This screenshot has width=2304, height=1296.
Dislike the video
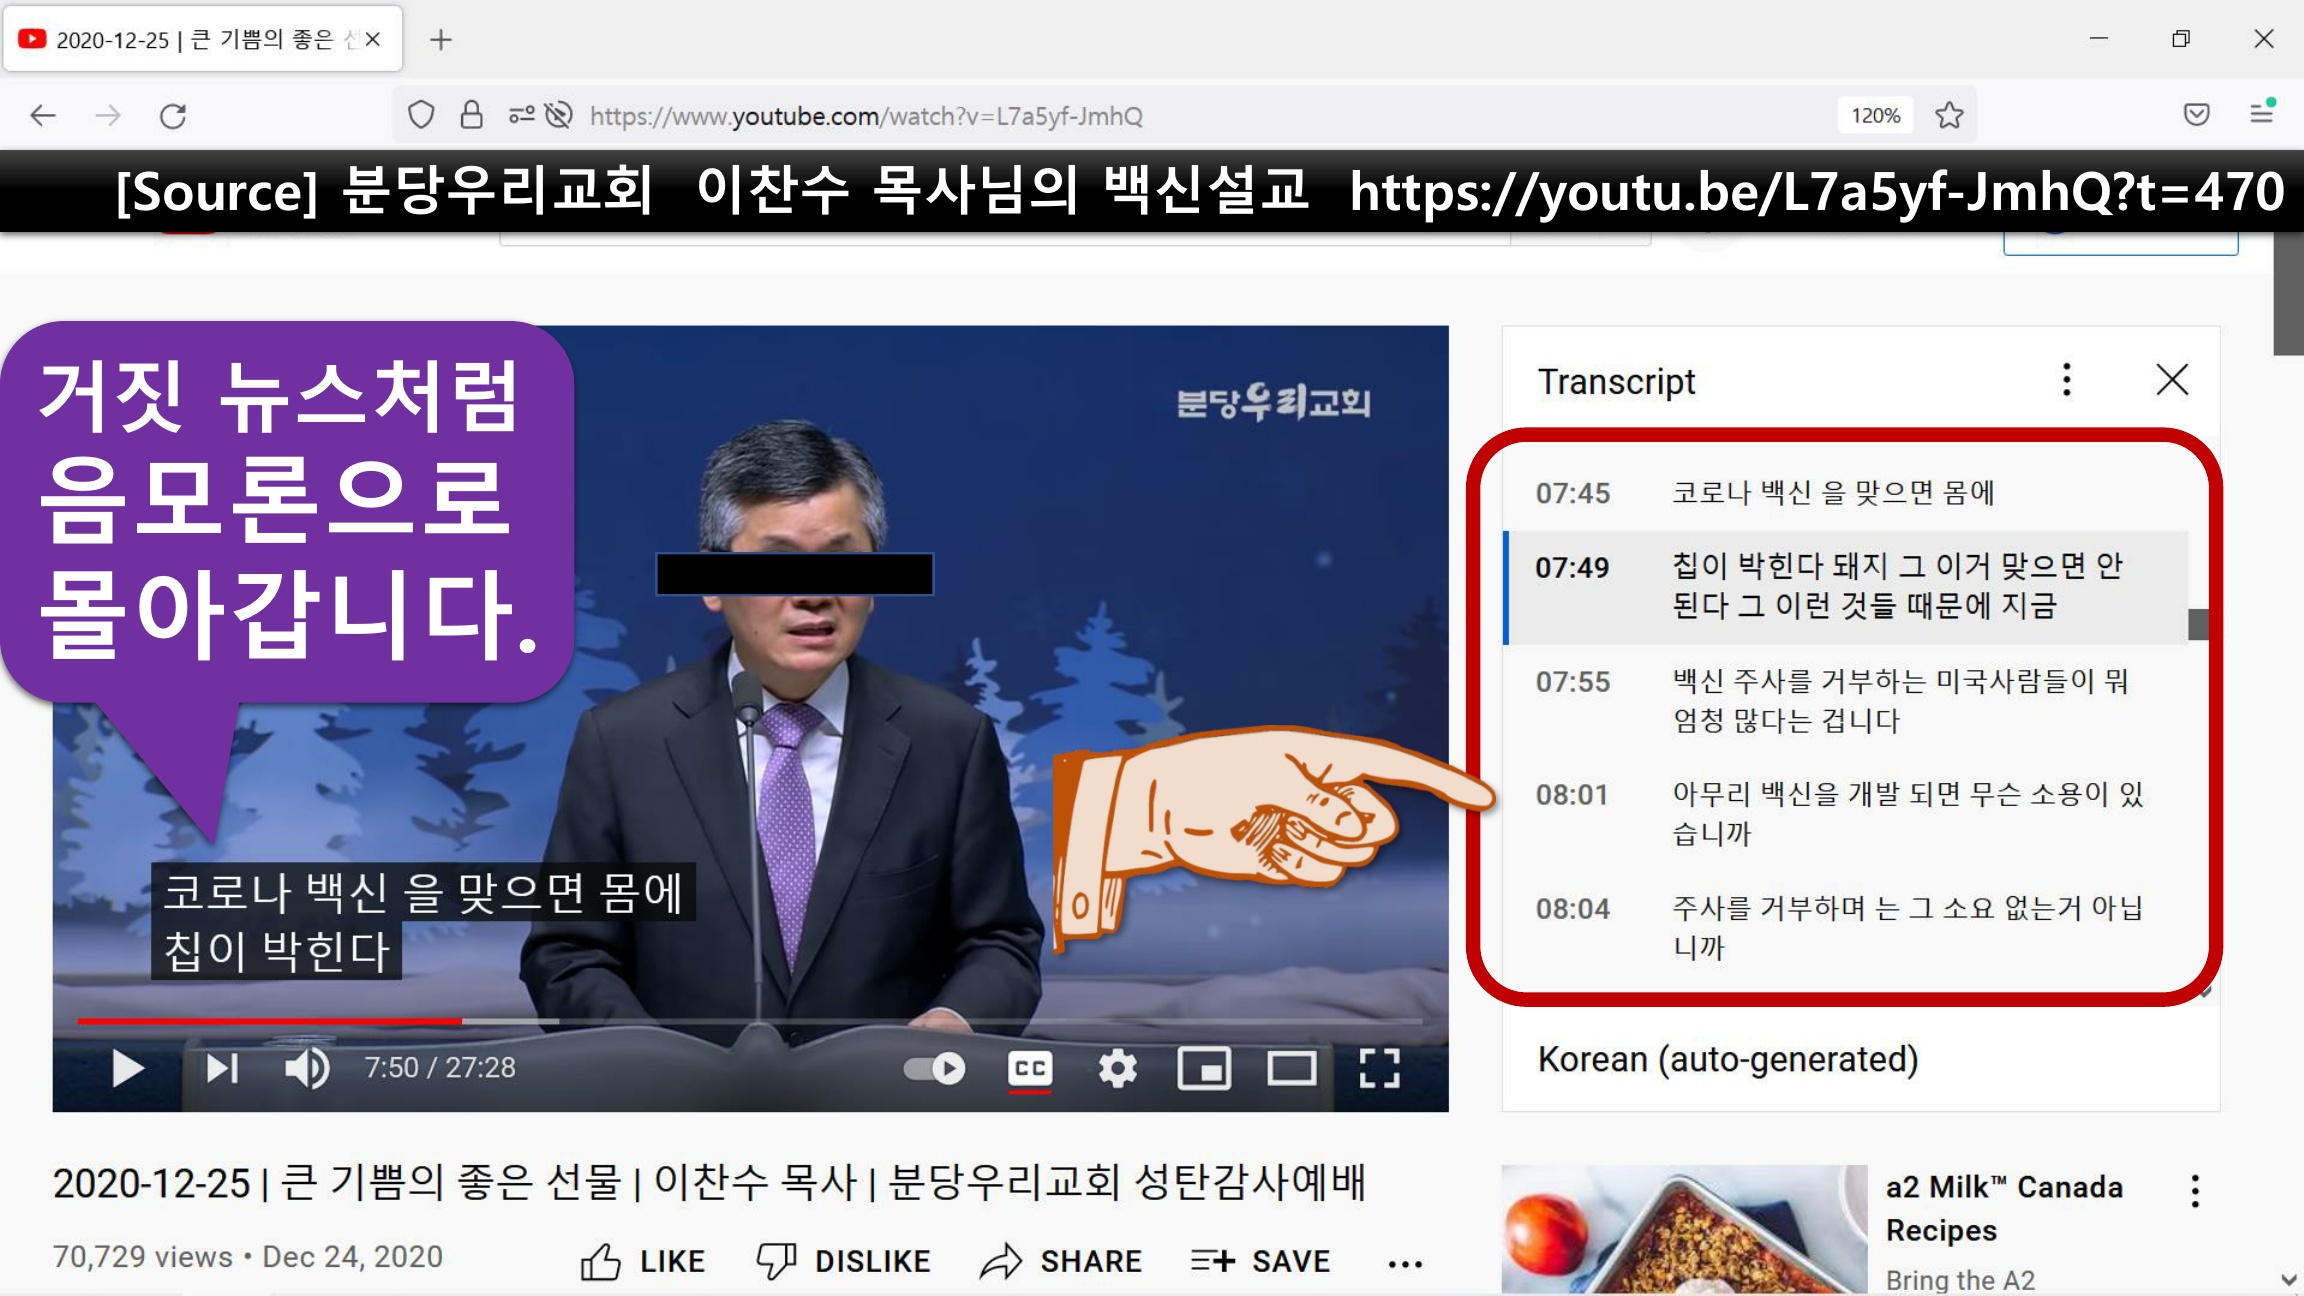click(842, 1261)
